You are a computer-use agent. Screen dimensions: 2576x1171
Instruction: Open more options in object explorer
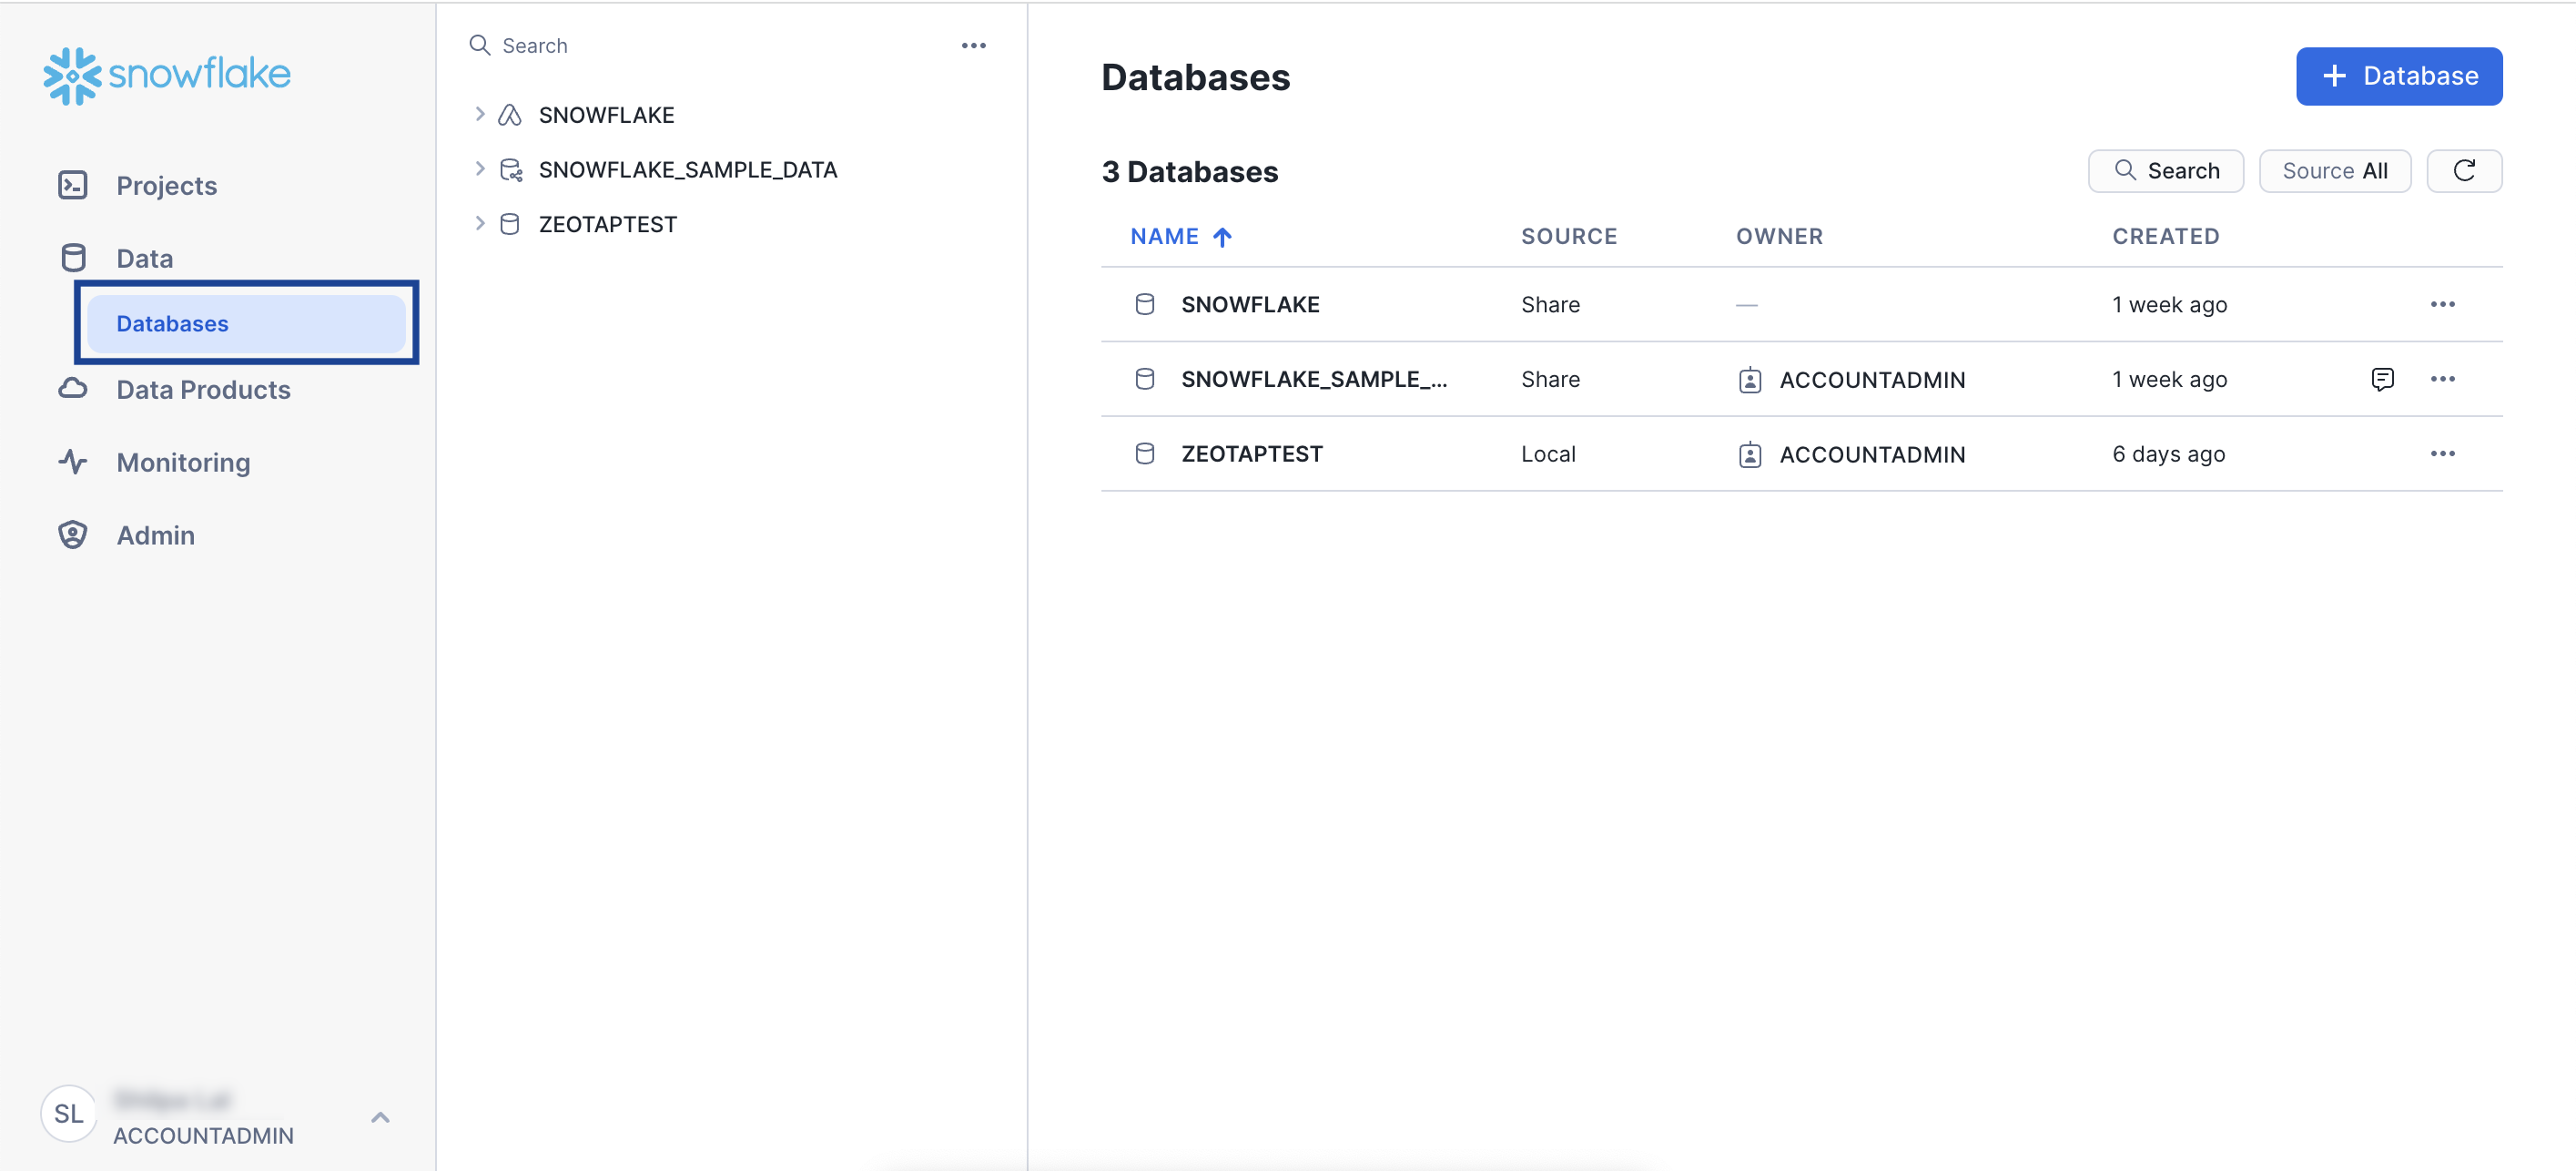point(973,45)
